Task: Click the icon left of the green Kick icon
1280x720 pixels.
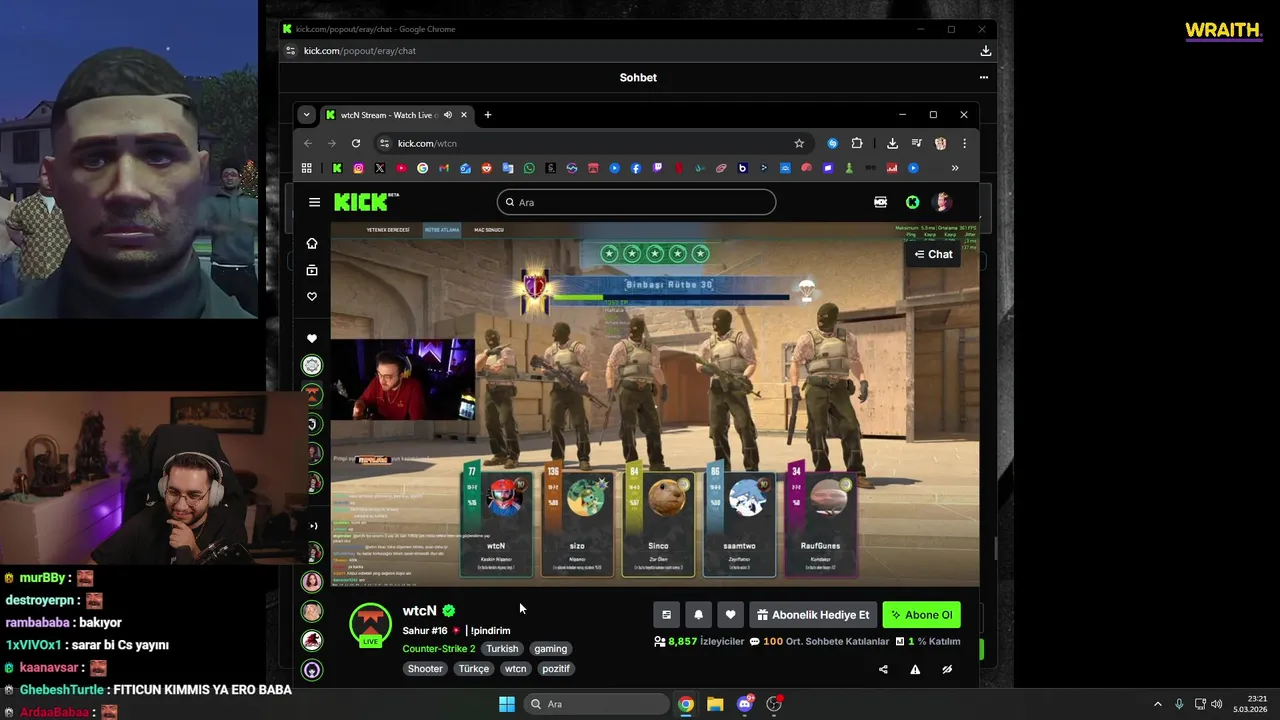Action: 880,202
